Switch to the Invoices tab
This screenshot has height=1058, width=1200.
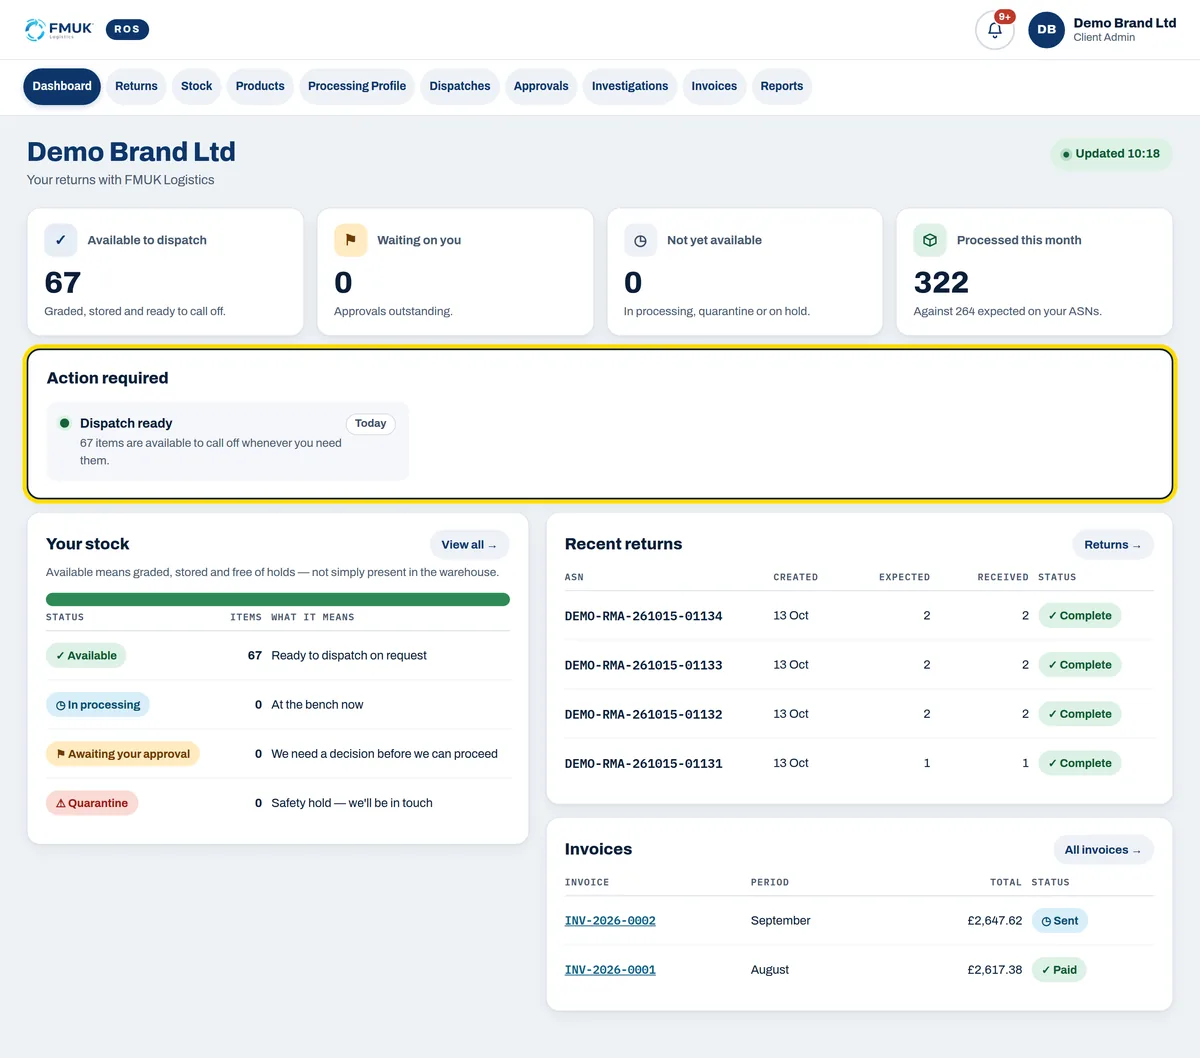click(714, 86)
